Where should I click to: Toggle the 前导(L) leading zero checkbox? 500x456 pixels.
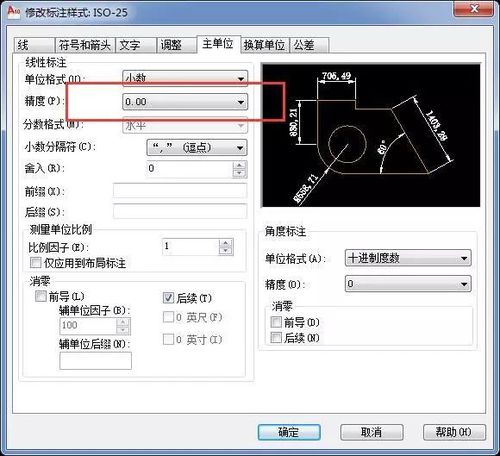[41, 296]
